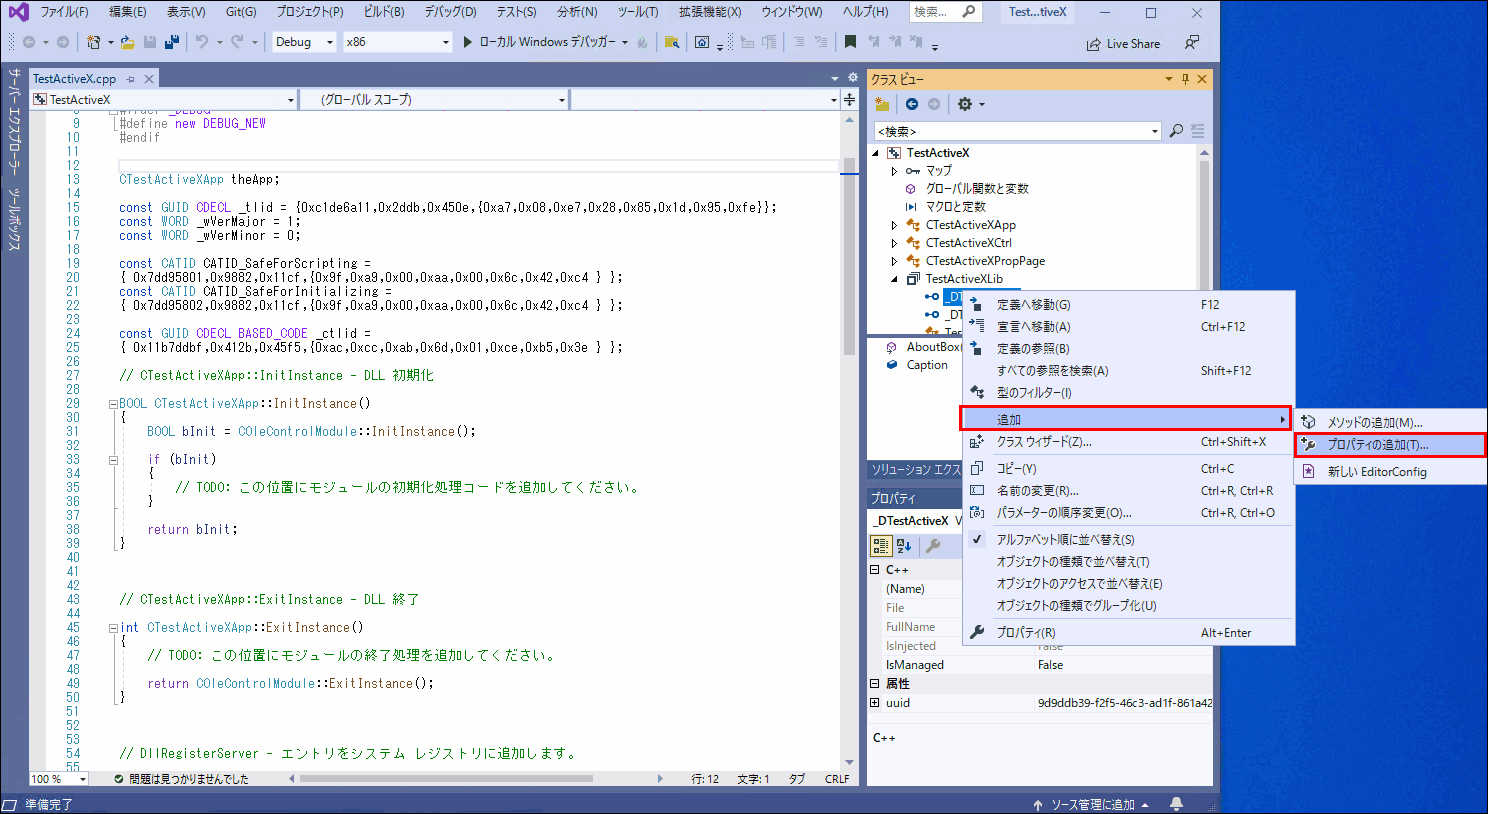Click the redo toolbar icon
Image resolution: width=1488 pixels, height=814 pixels.
[237, 42]
